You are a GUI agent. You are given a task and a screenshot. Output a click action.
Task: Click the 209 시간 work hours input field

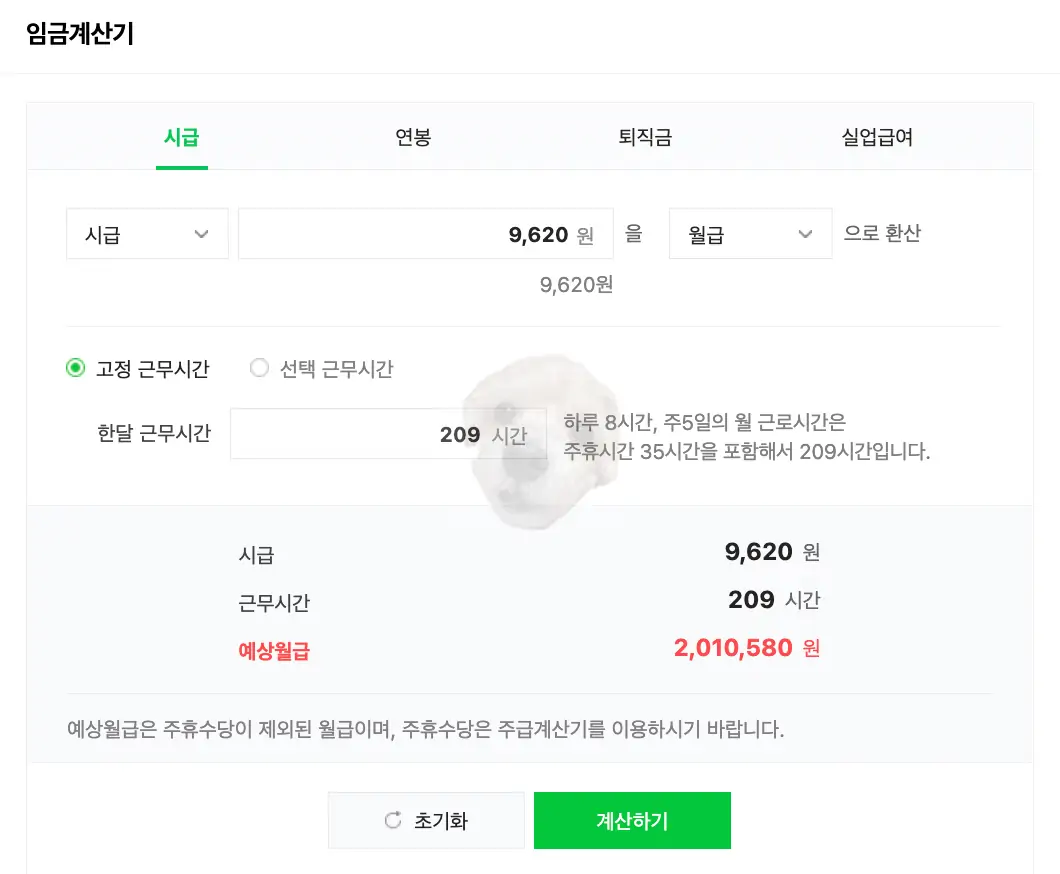pyautogui.click(x=388, y=433)
